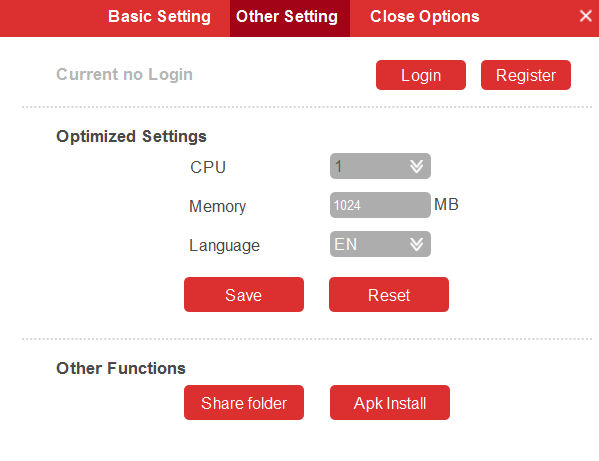Click the double-chevron arrow in Language dropdown
Image resolution: width=599 pixels, height=461 pixels.
(x=416, y=244)
